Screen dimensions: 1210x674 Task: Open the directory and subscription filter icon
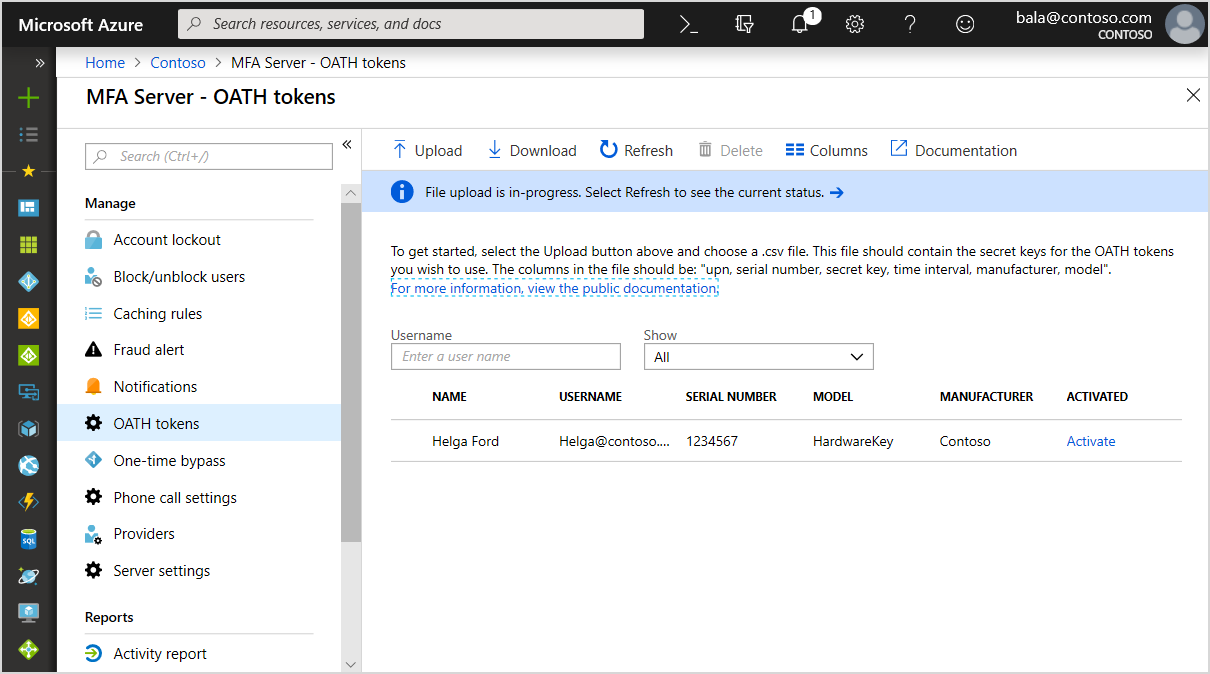click(744, 24)
